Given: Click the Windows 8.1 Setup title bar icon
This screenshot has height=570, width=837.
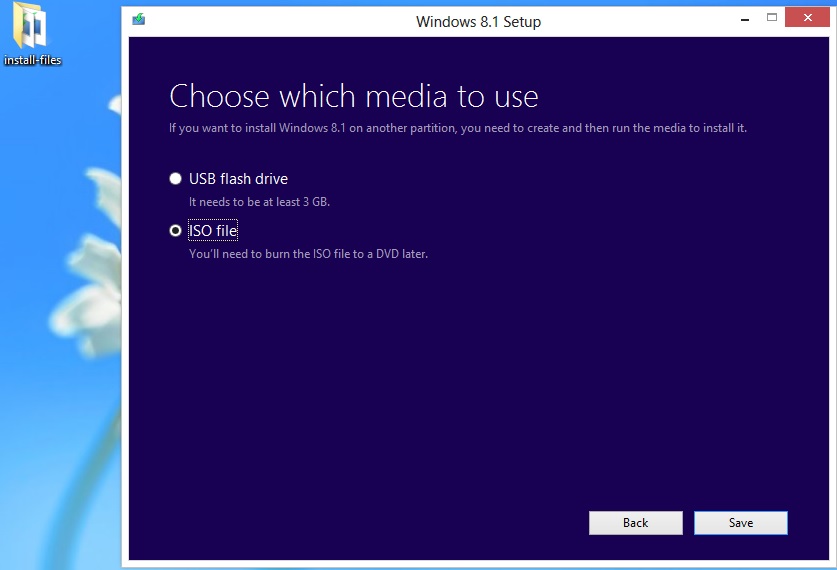Looking at the screenshot, I should pos(139,20).
